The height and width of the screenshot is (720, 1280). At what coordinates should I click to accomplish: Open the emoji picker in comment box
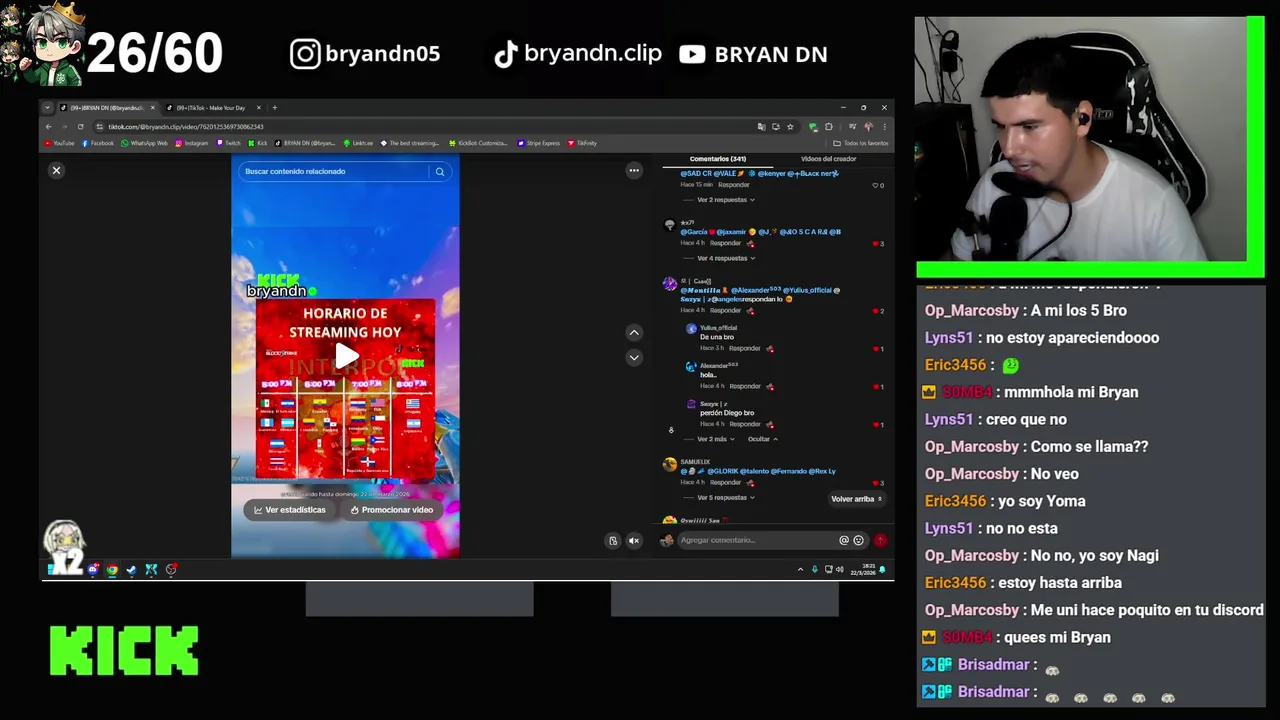coord(858,540)
